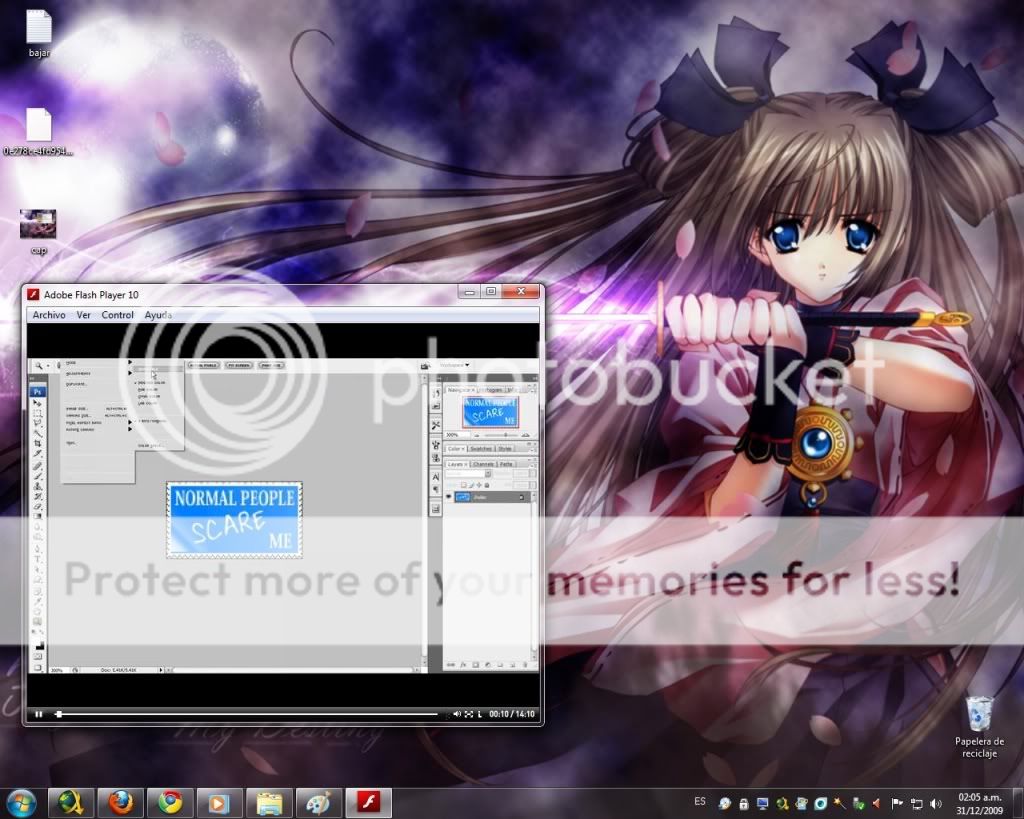Switch to the Styles tab
Image resolution: width=1024 pixels, height=819 pixels.
click(x=505, y=449)
